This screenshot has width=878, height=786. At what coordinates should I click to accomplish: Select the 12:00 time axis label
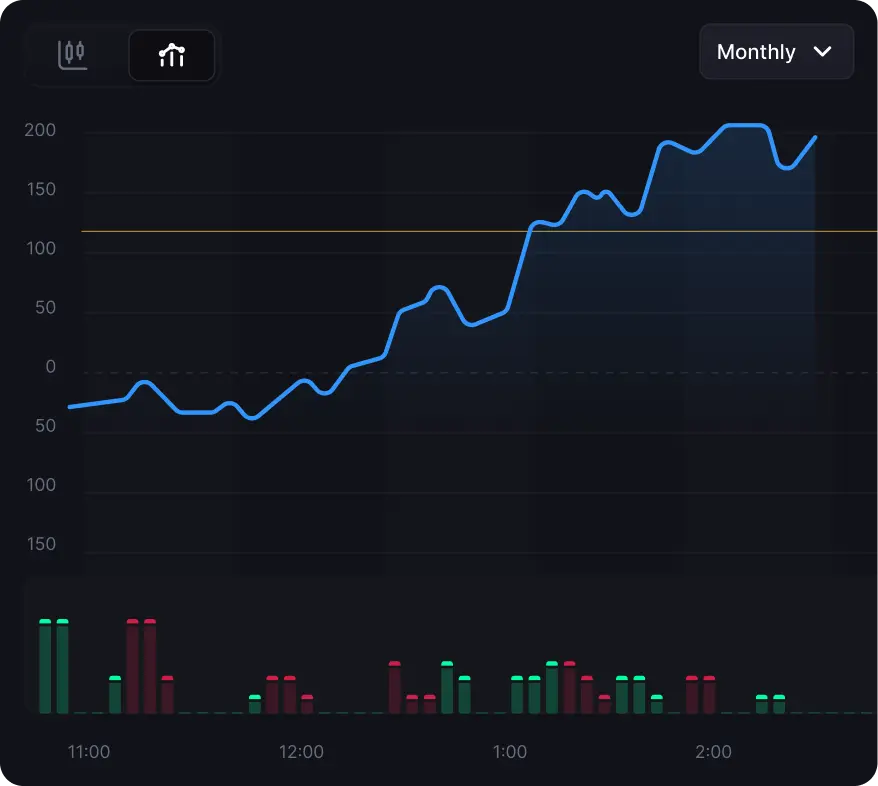(301, 752)
